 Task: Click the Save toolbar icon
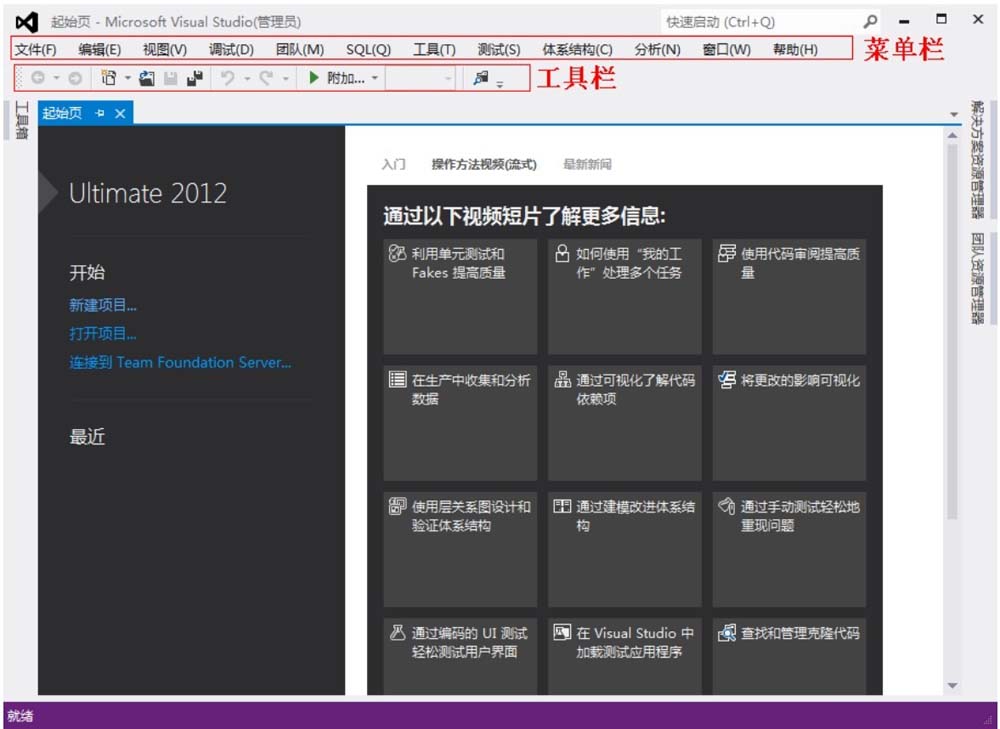[x=170, y=78]
